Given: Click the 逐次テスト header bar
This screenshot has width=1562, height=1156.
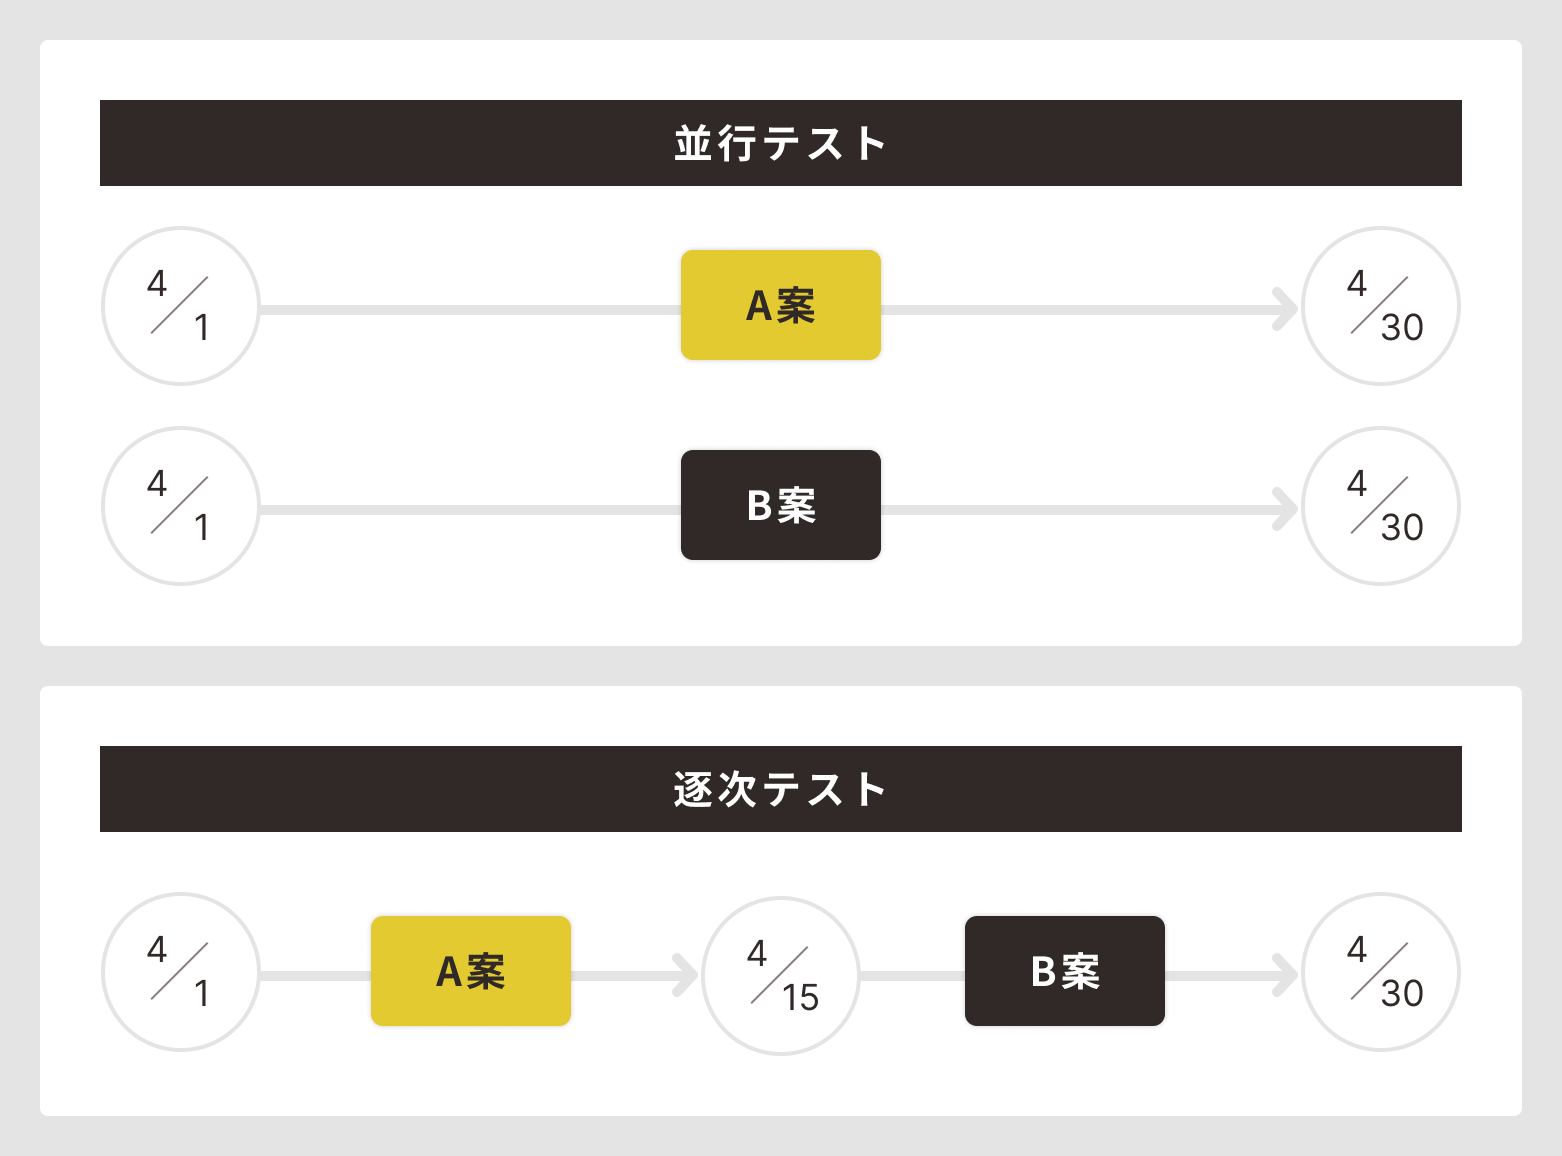Looking at the screenshot, I should 780,789.
